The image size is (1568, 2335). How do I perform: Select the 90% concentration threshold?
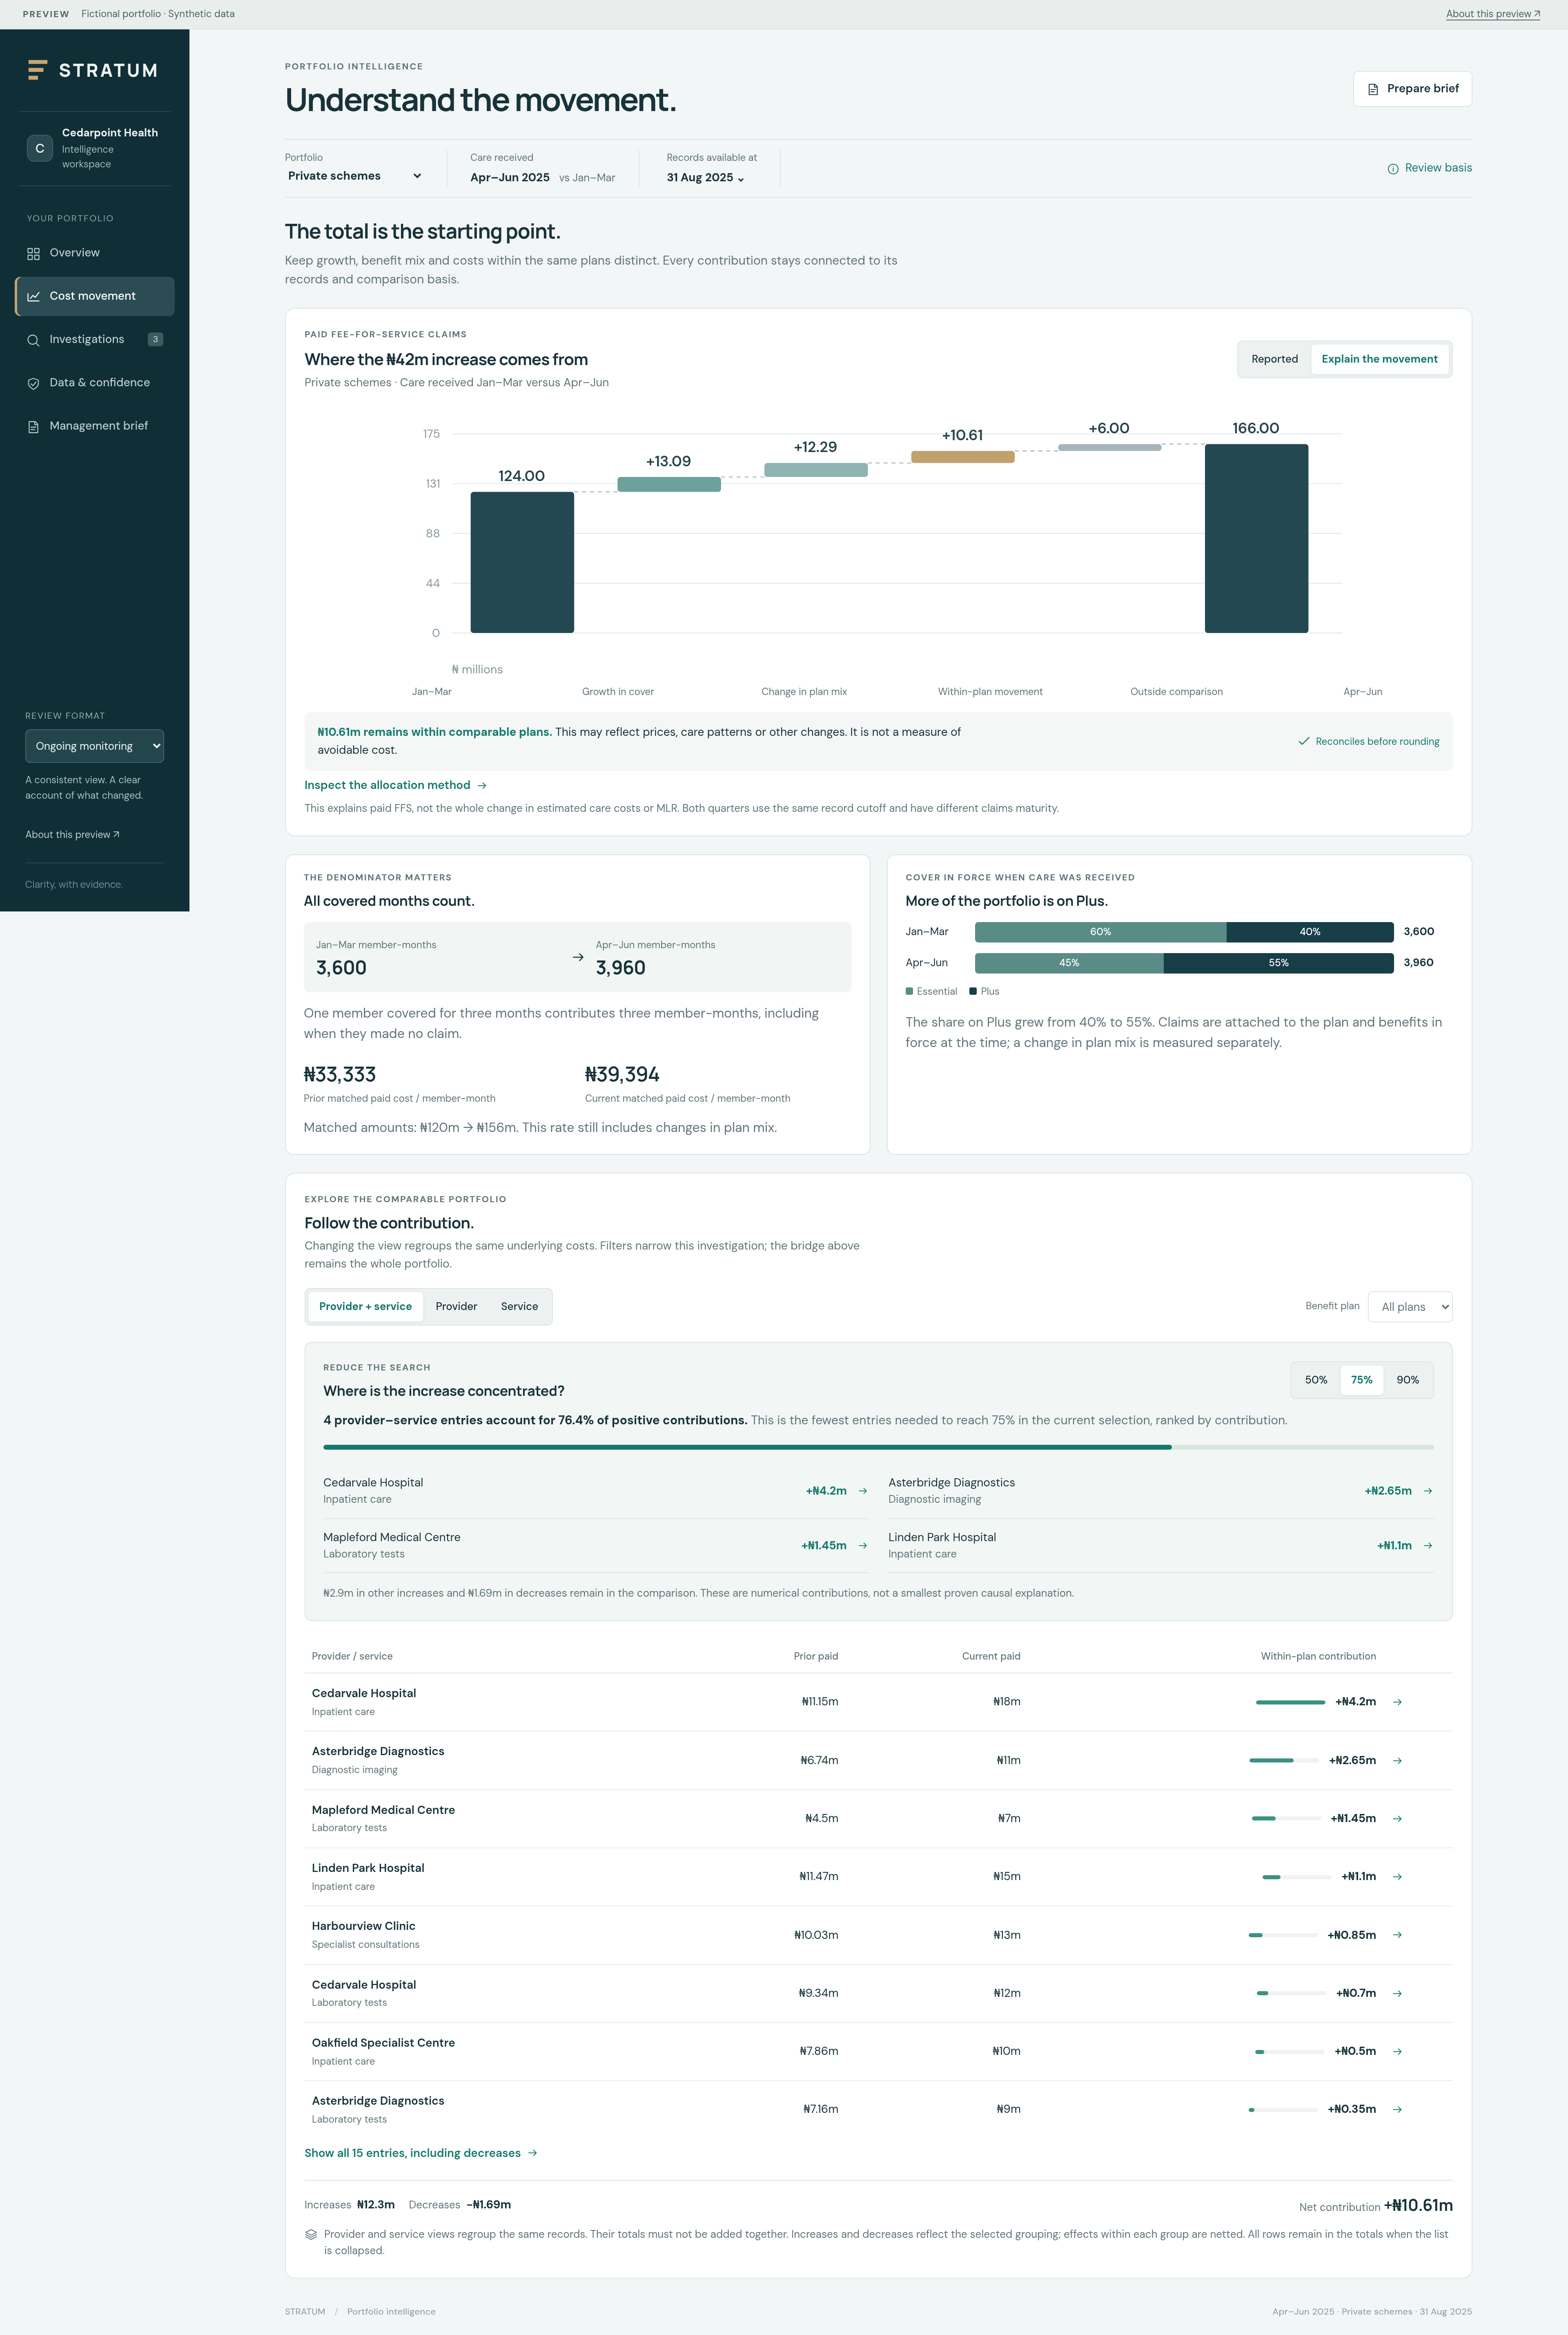pos(1407,1380)
